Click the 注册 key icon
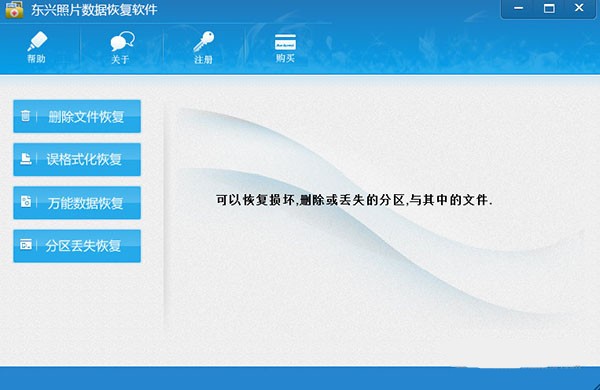 [204, 41]
